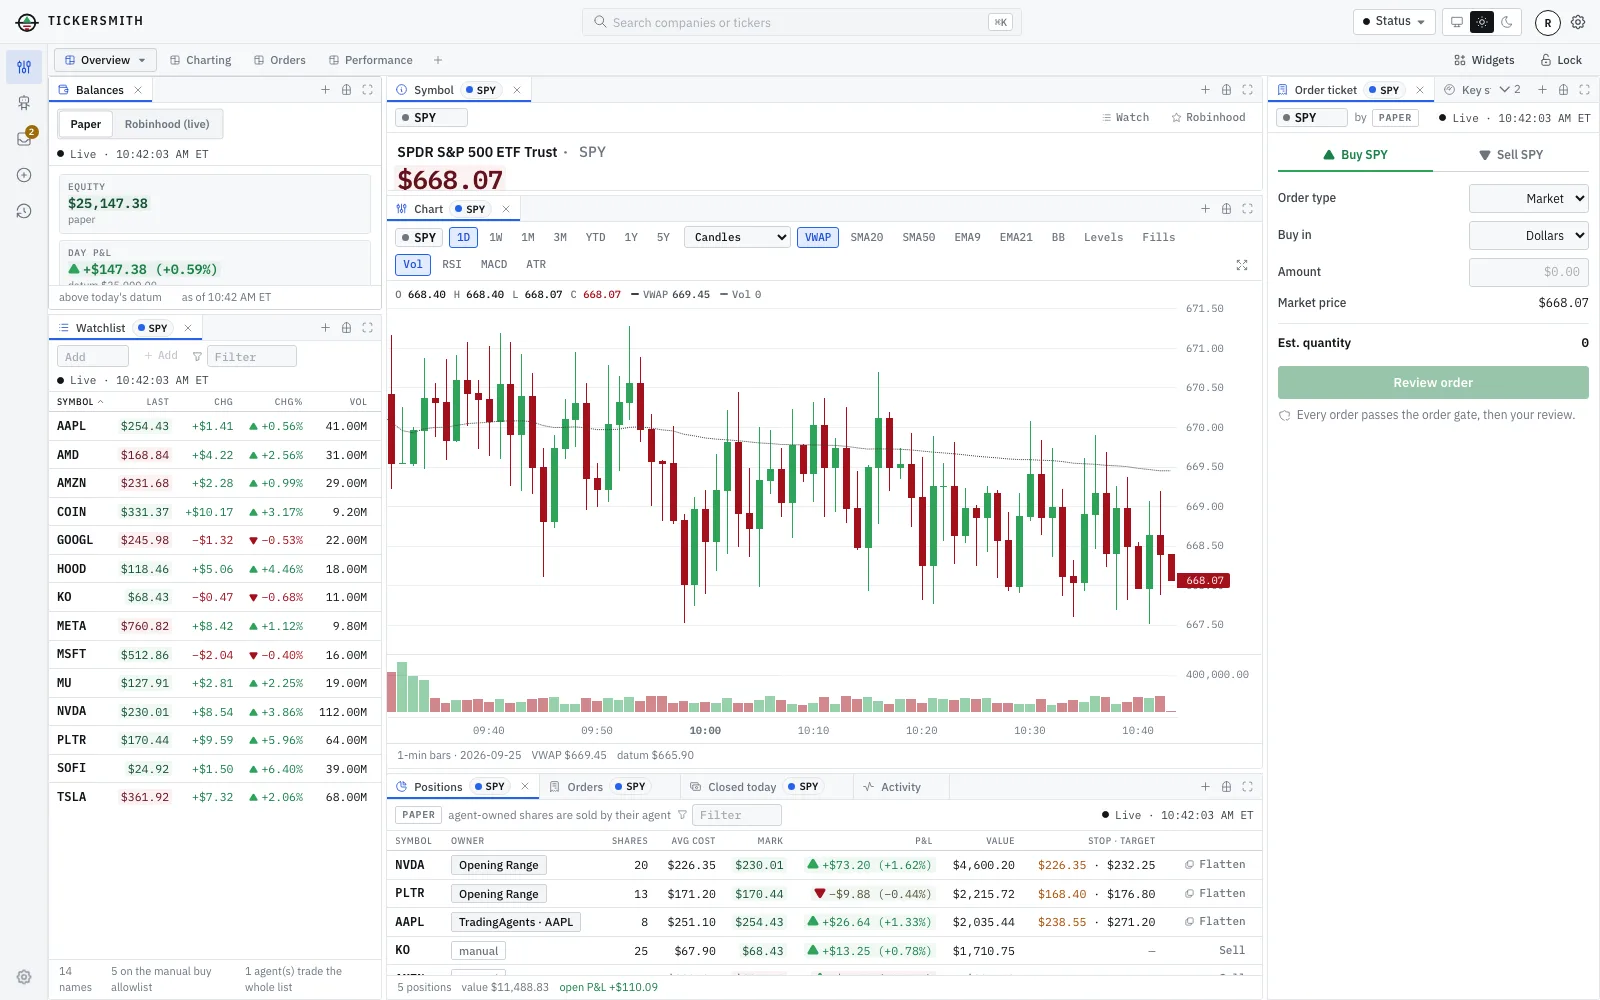Lock the layout
Screen dimensions: 1600x1000
pos(1560,60)
